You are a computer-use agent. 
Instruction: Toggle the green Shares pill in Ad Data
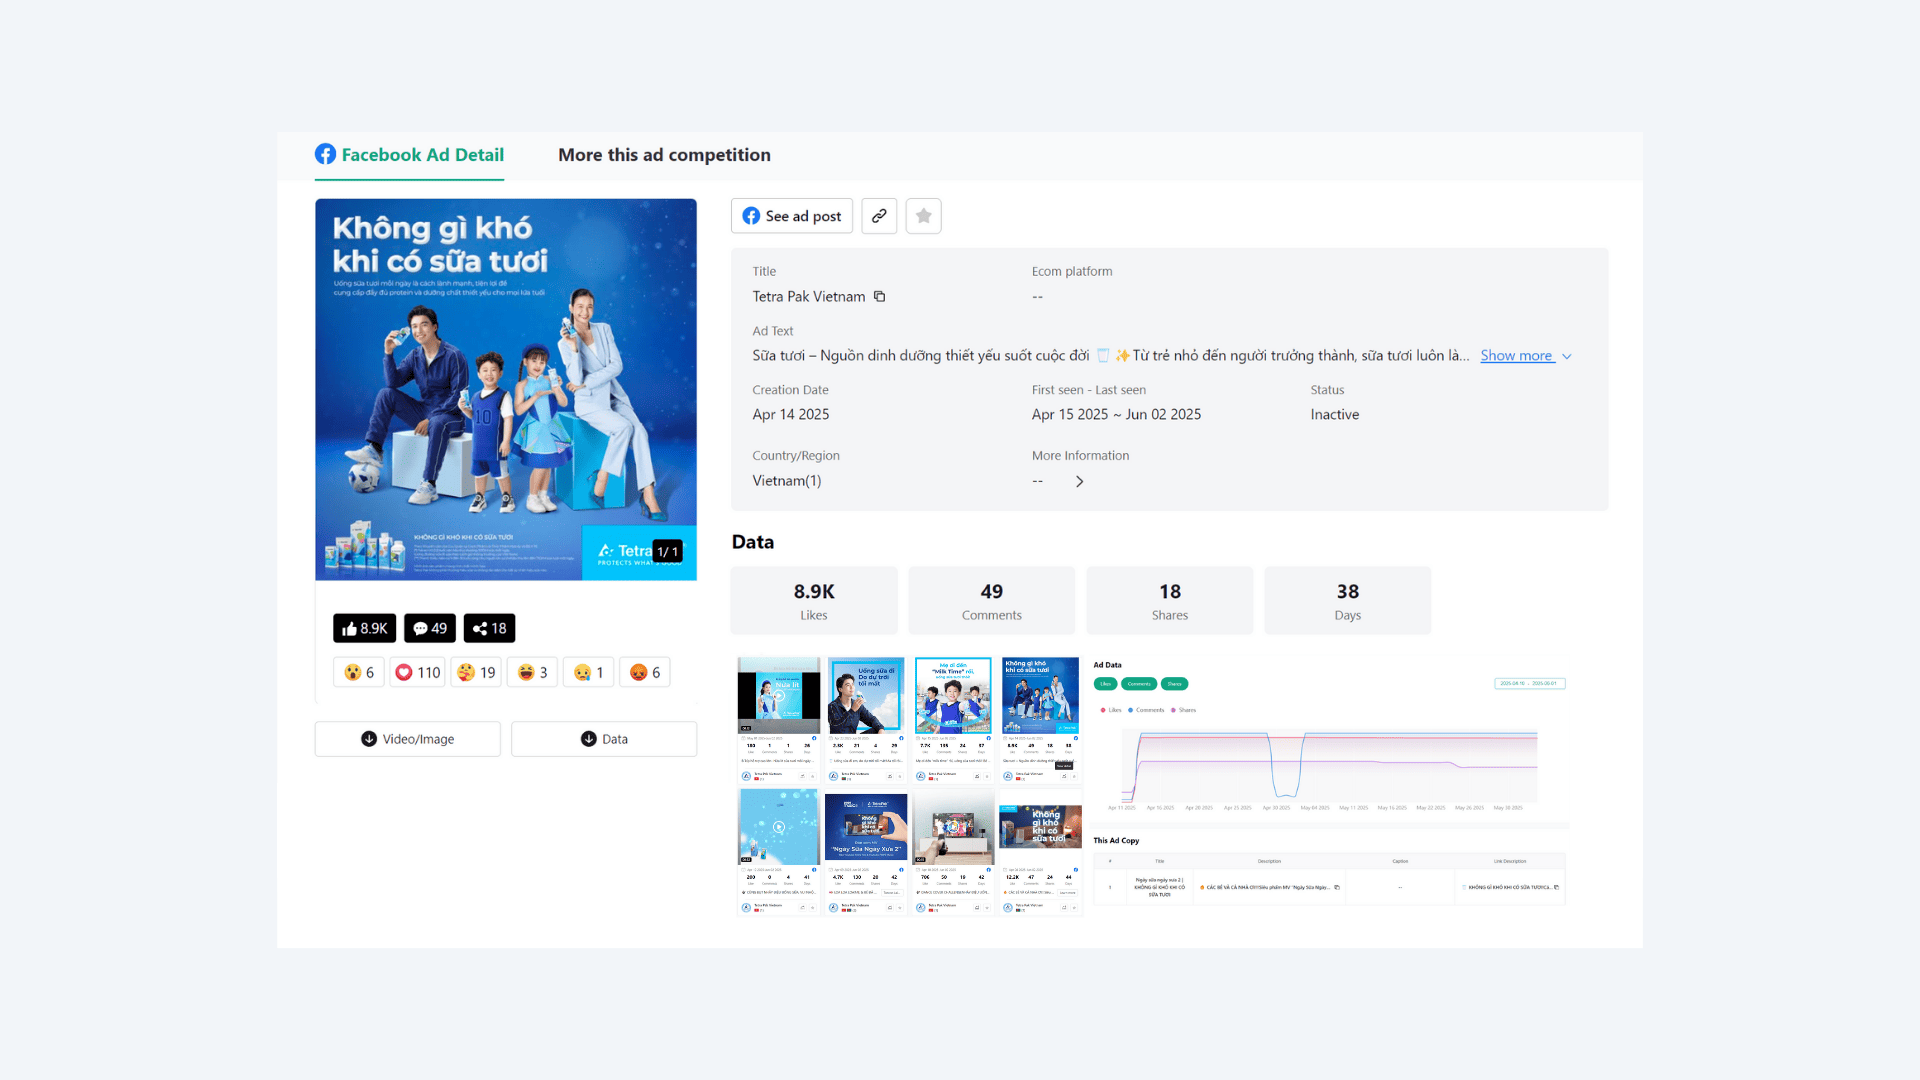point(1175,684)
